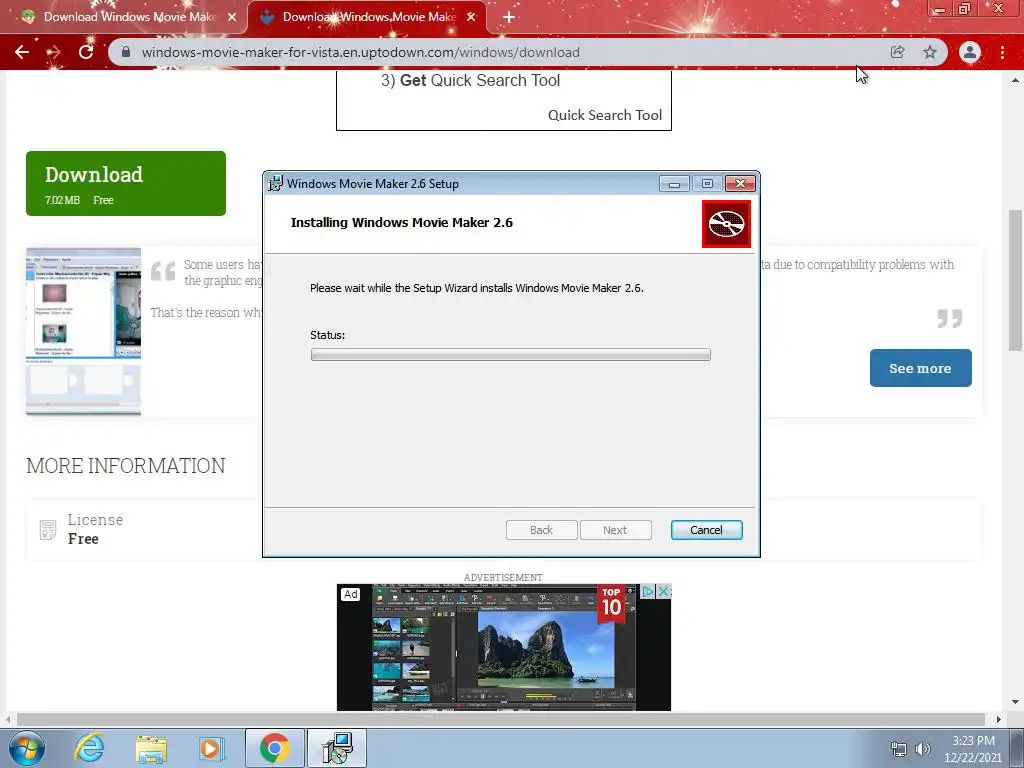Switch to the first Download Windows Movie Maker tab

click(x=124, y=17)
